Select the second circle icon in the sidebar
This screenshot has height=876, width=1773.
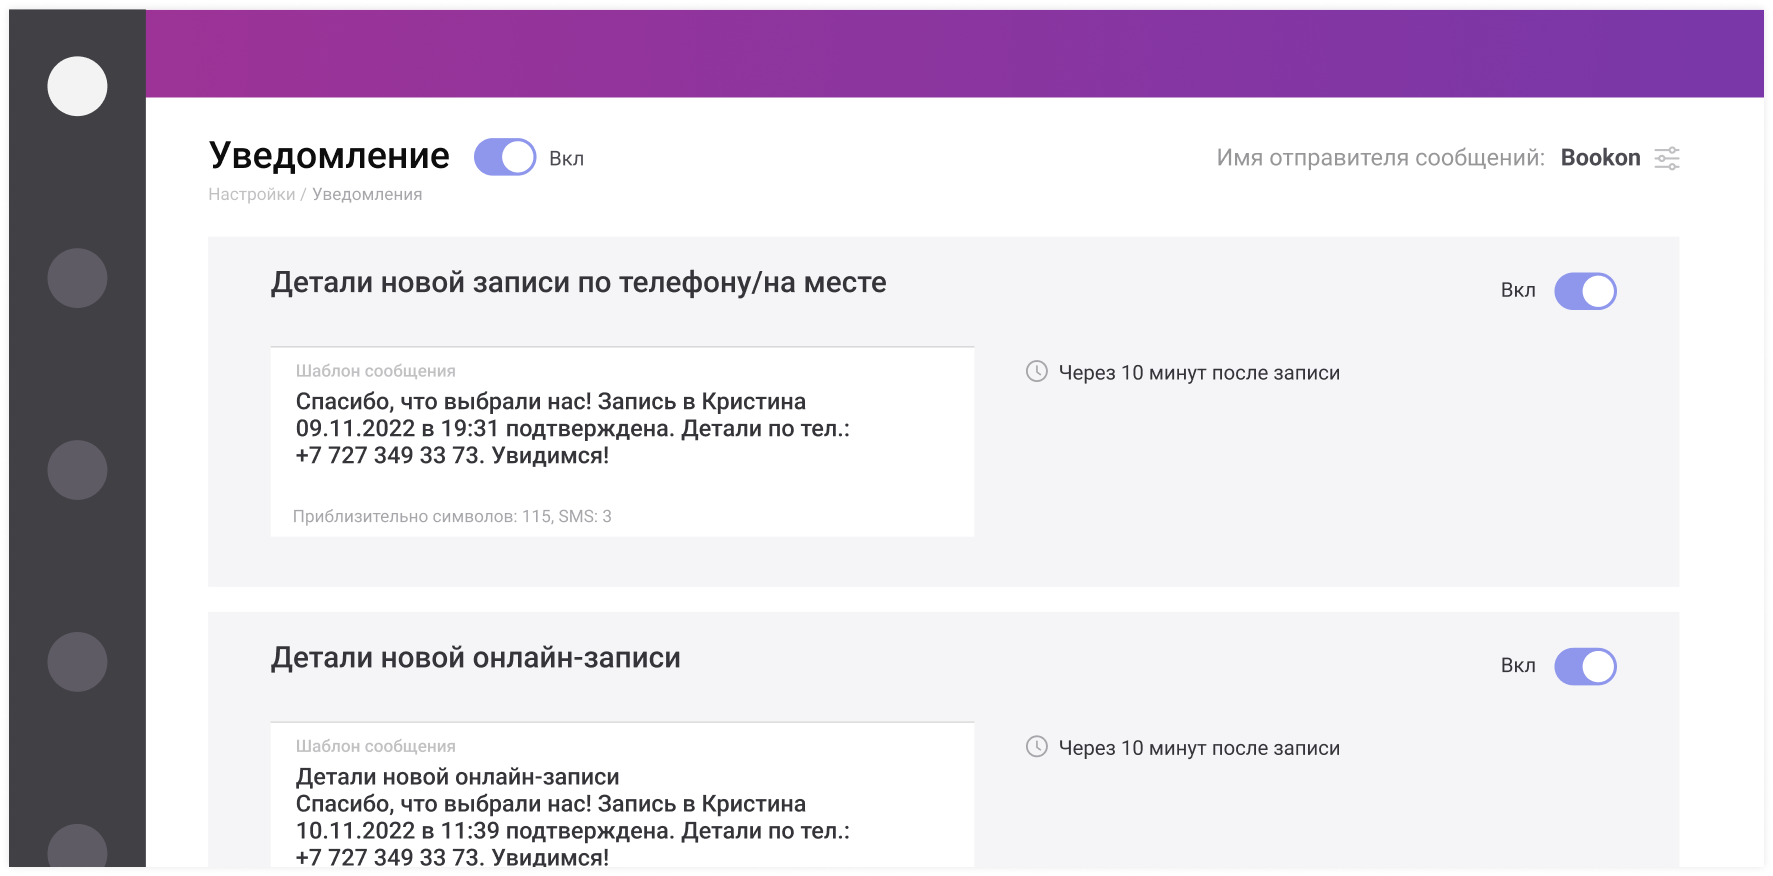point(77,278)
